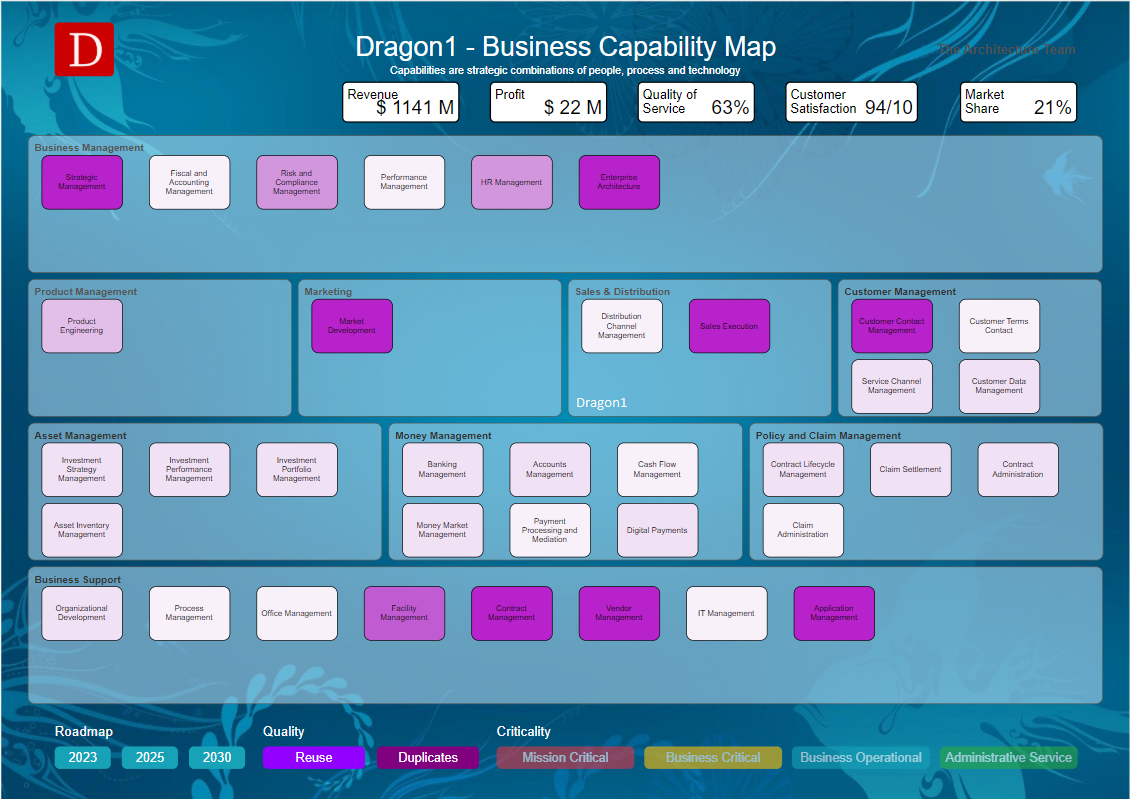
Task: Toggle Business Operational criticality view
Action: pyautogui.click(x=860, y=757)
